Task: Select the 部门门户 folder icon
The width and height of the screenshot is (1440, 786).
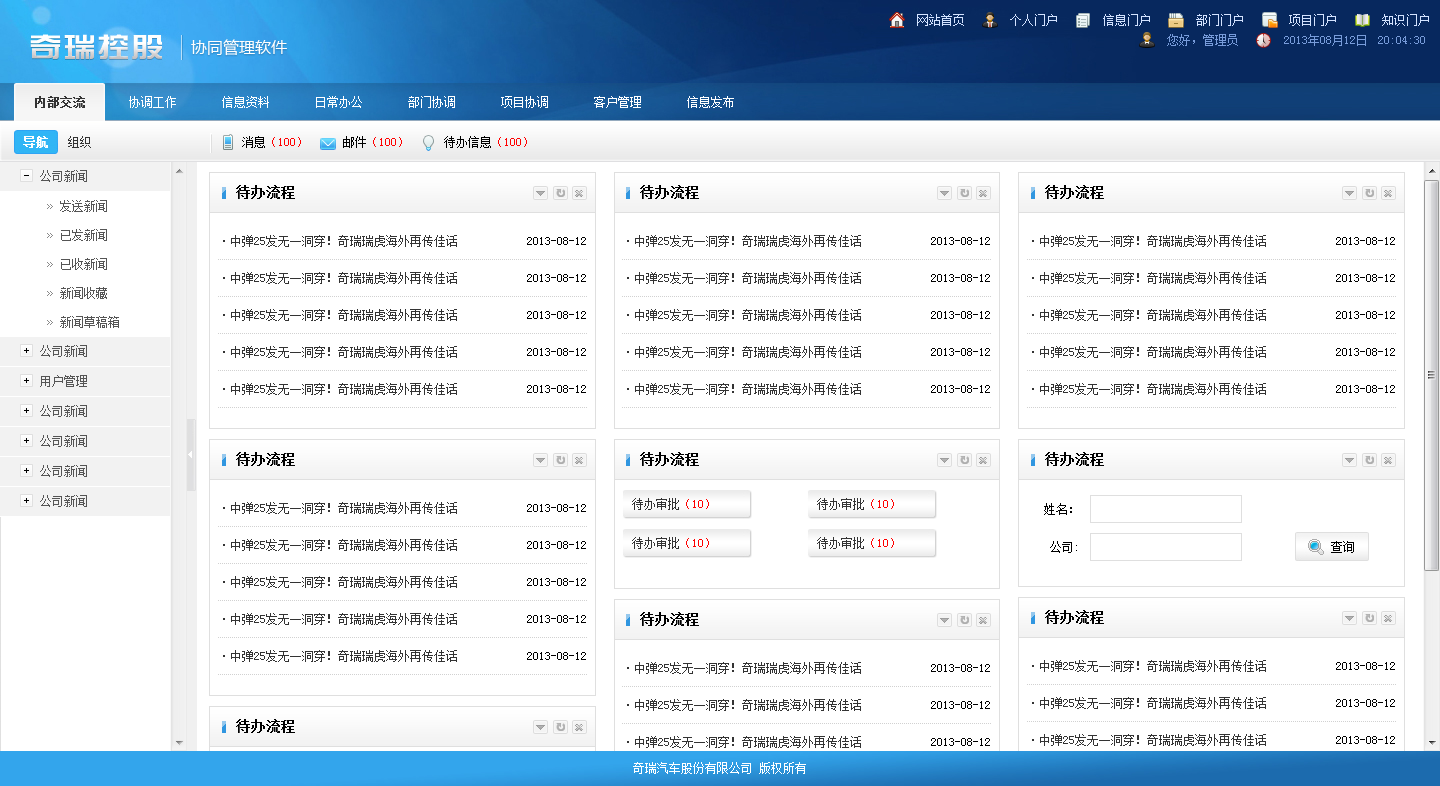Action: click(1176, 19)
